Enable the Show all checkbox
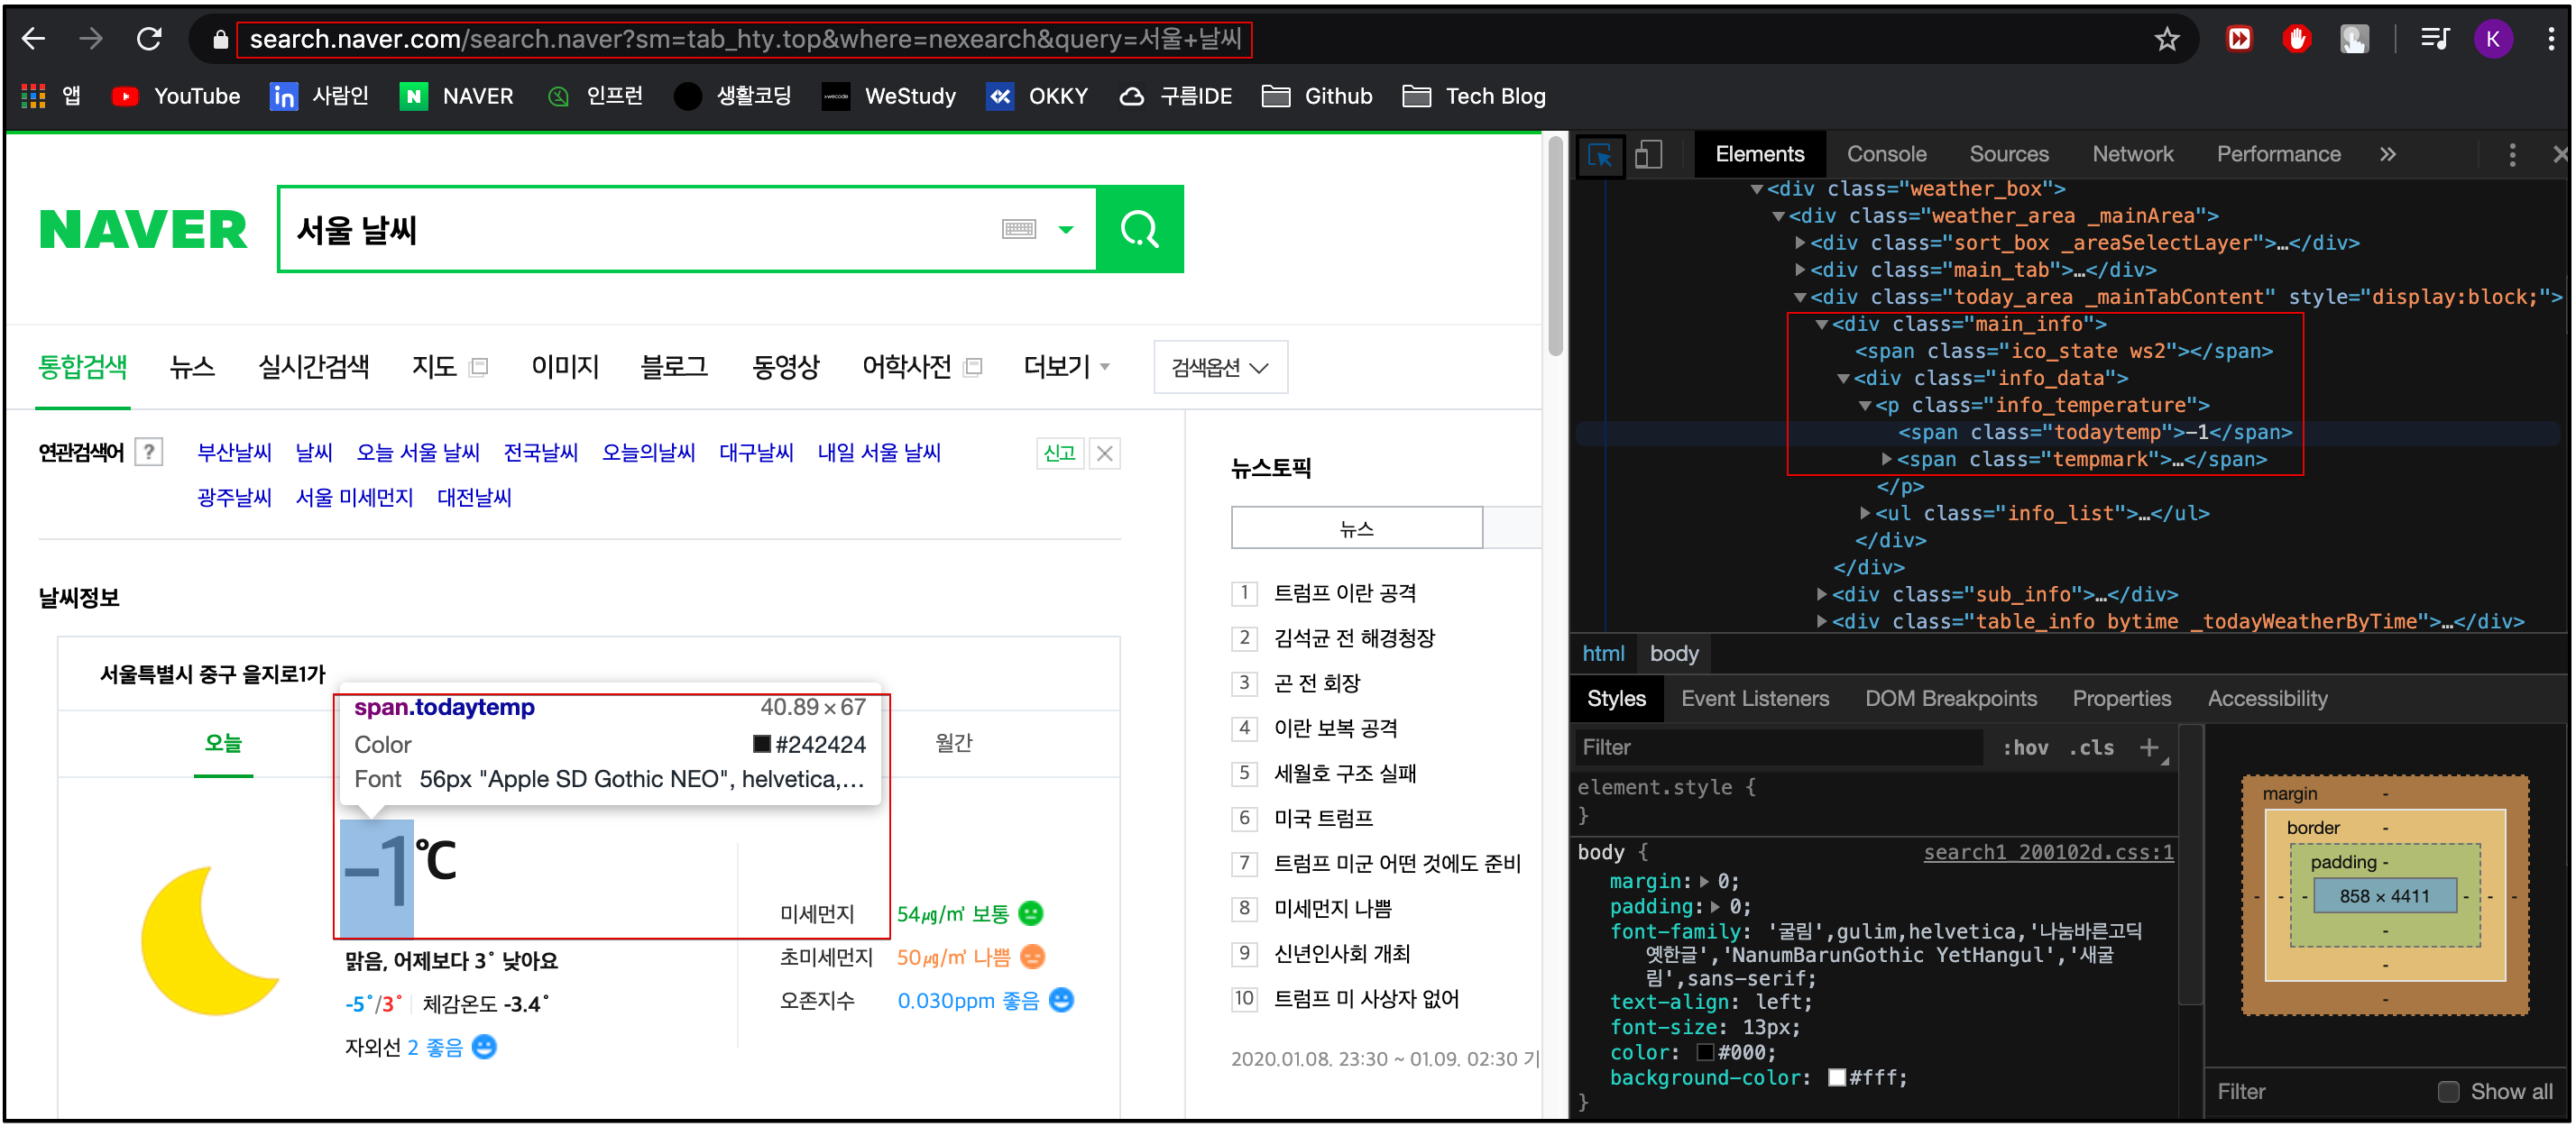This screenshot has height=1127, width=2576. (2448, 1091)
